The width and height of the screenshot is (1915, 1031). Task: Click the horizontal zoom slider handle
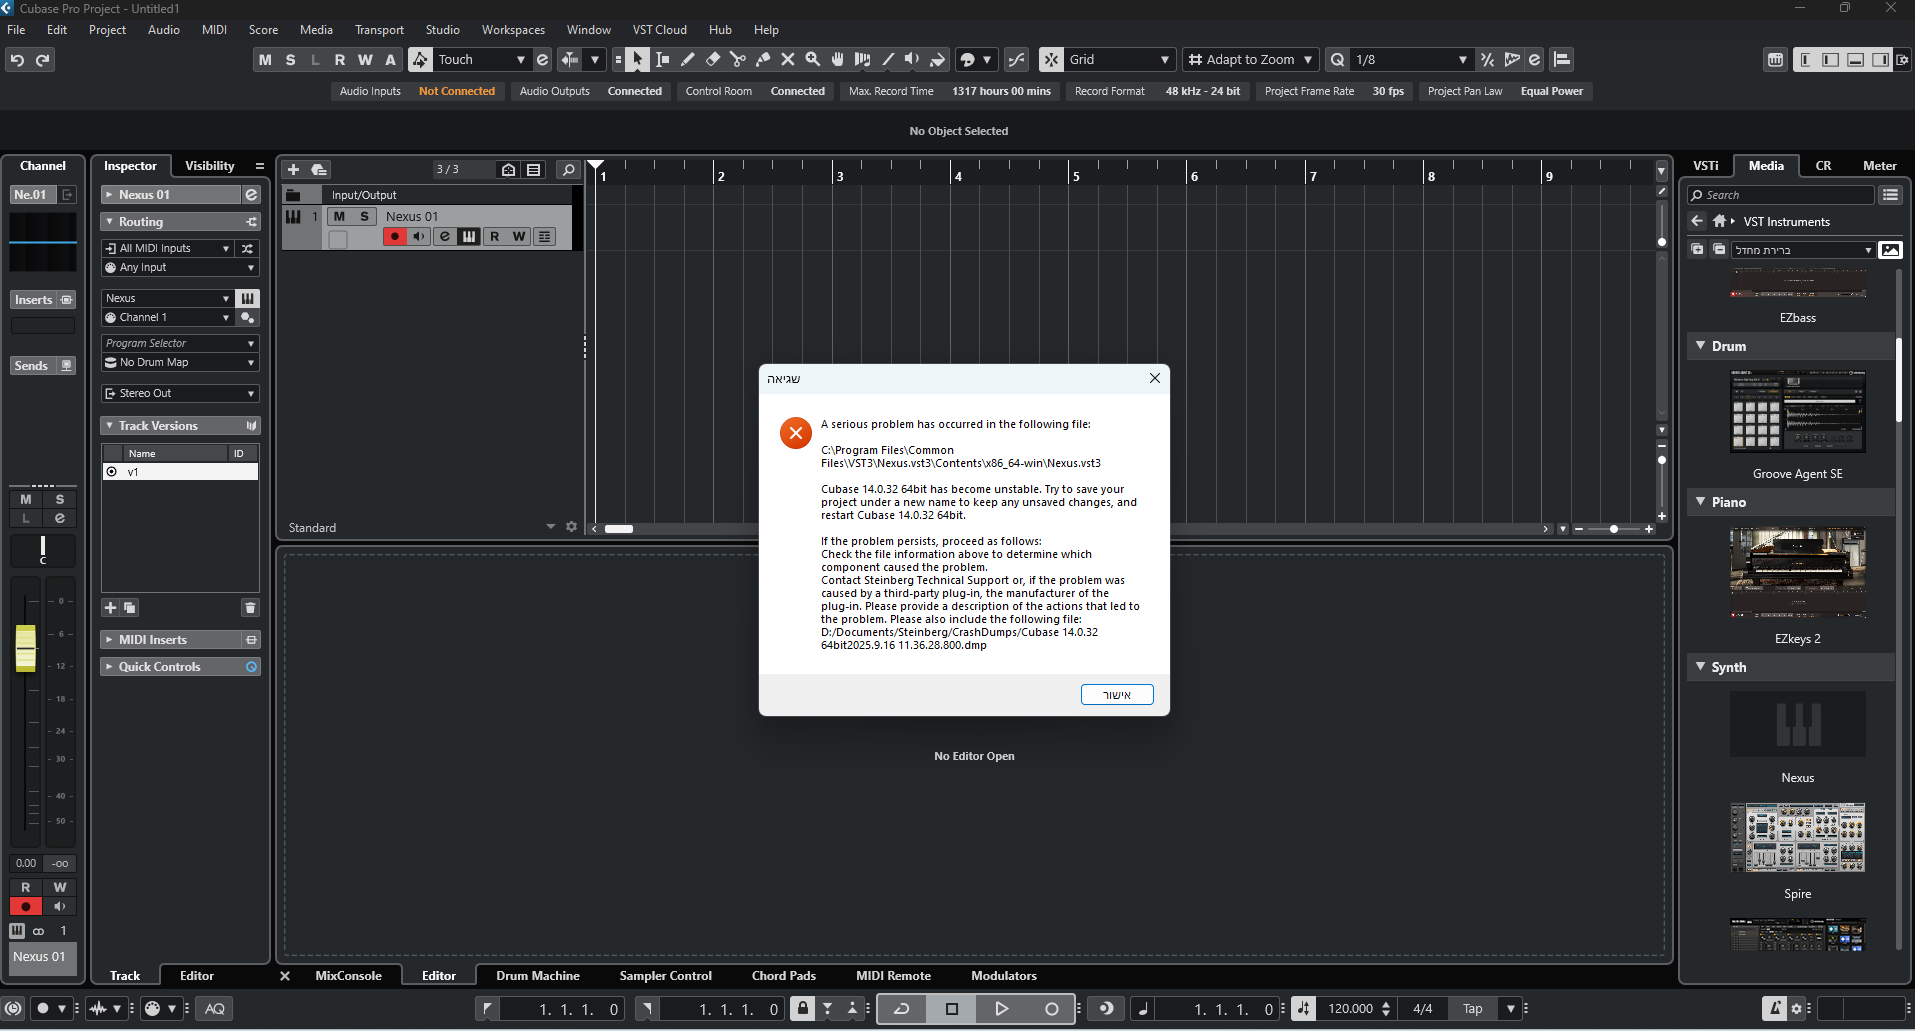(1613, 529)
